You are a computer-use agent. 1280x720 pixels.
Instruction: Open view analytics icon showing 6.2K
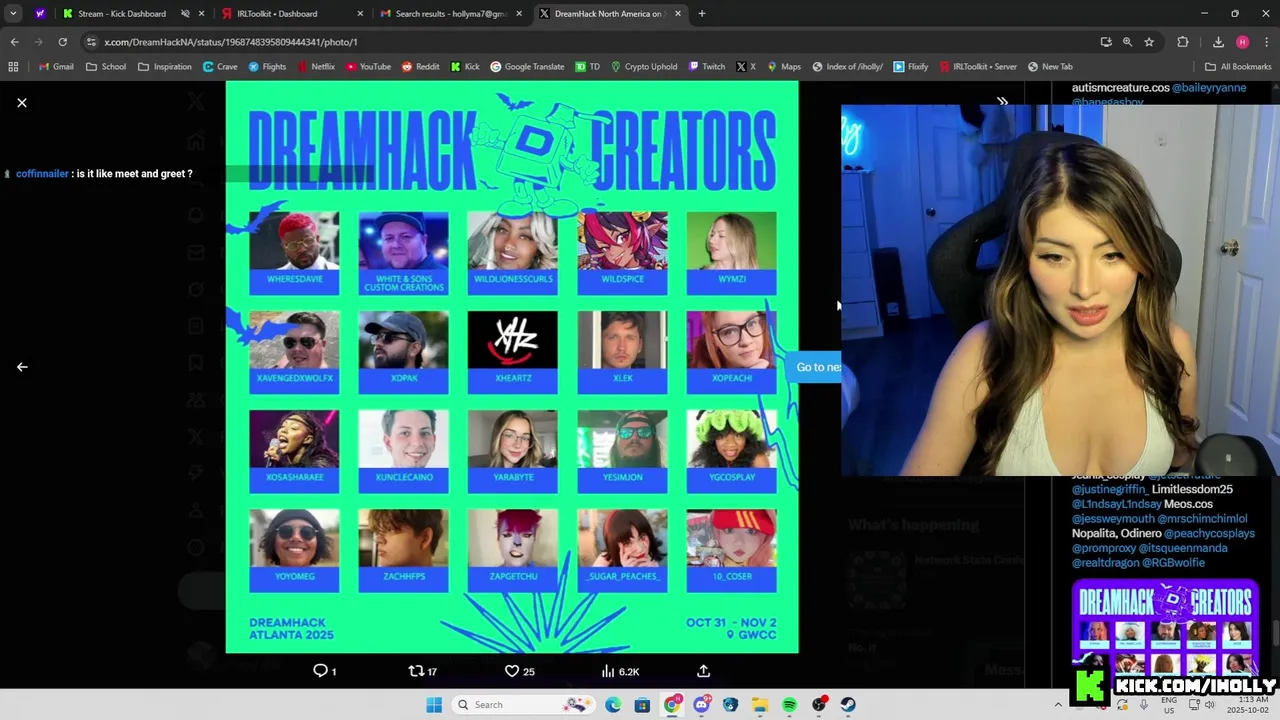(x=607, y=671)
